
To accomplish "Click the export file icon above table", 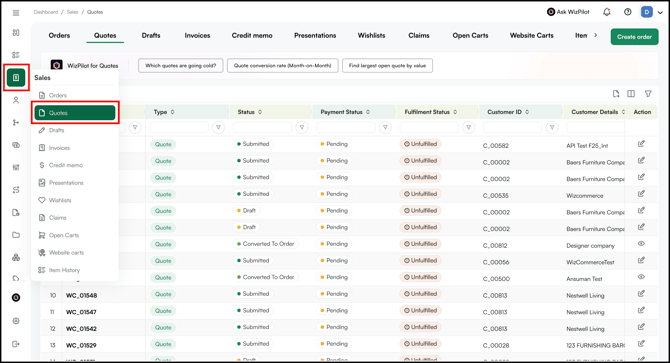I will pos(616,94).
